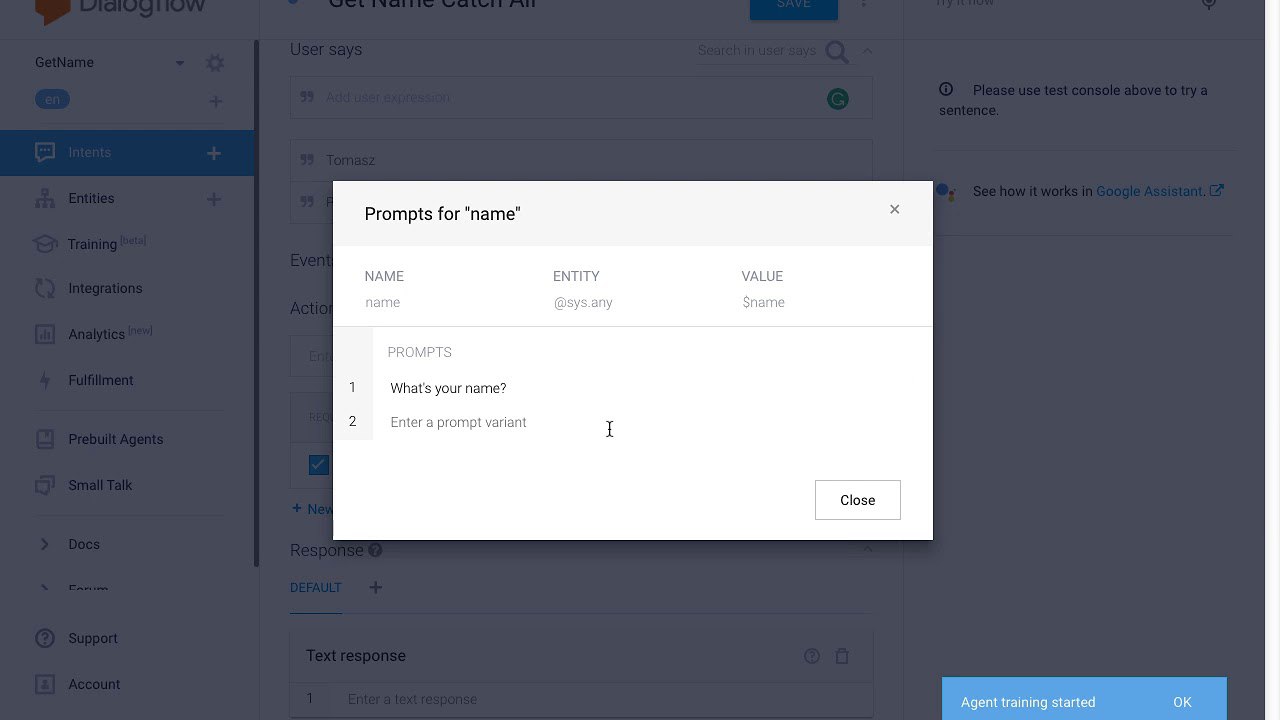Close the prompts dialog using the Close button
1280x720 pixels.
point(858,500)
